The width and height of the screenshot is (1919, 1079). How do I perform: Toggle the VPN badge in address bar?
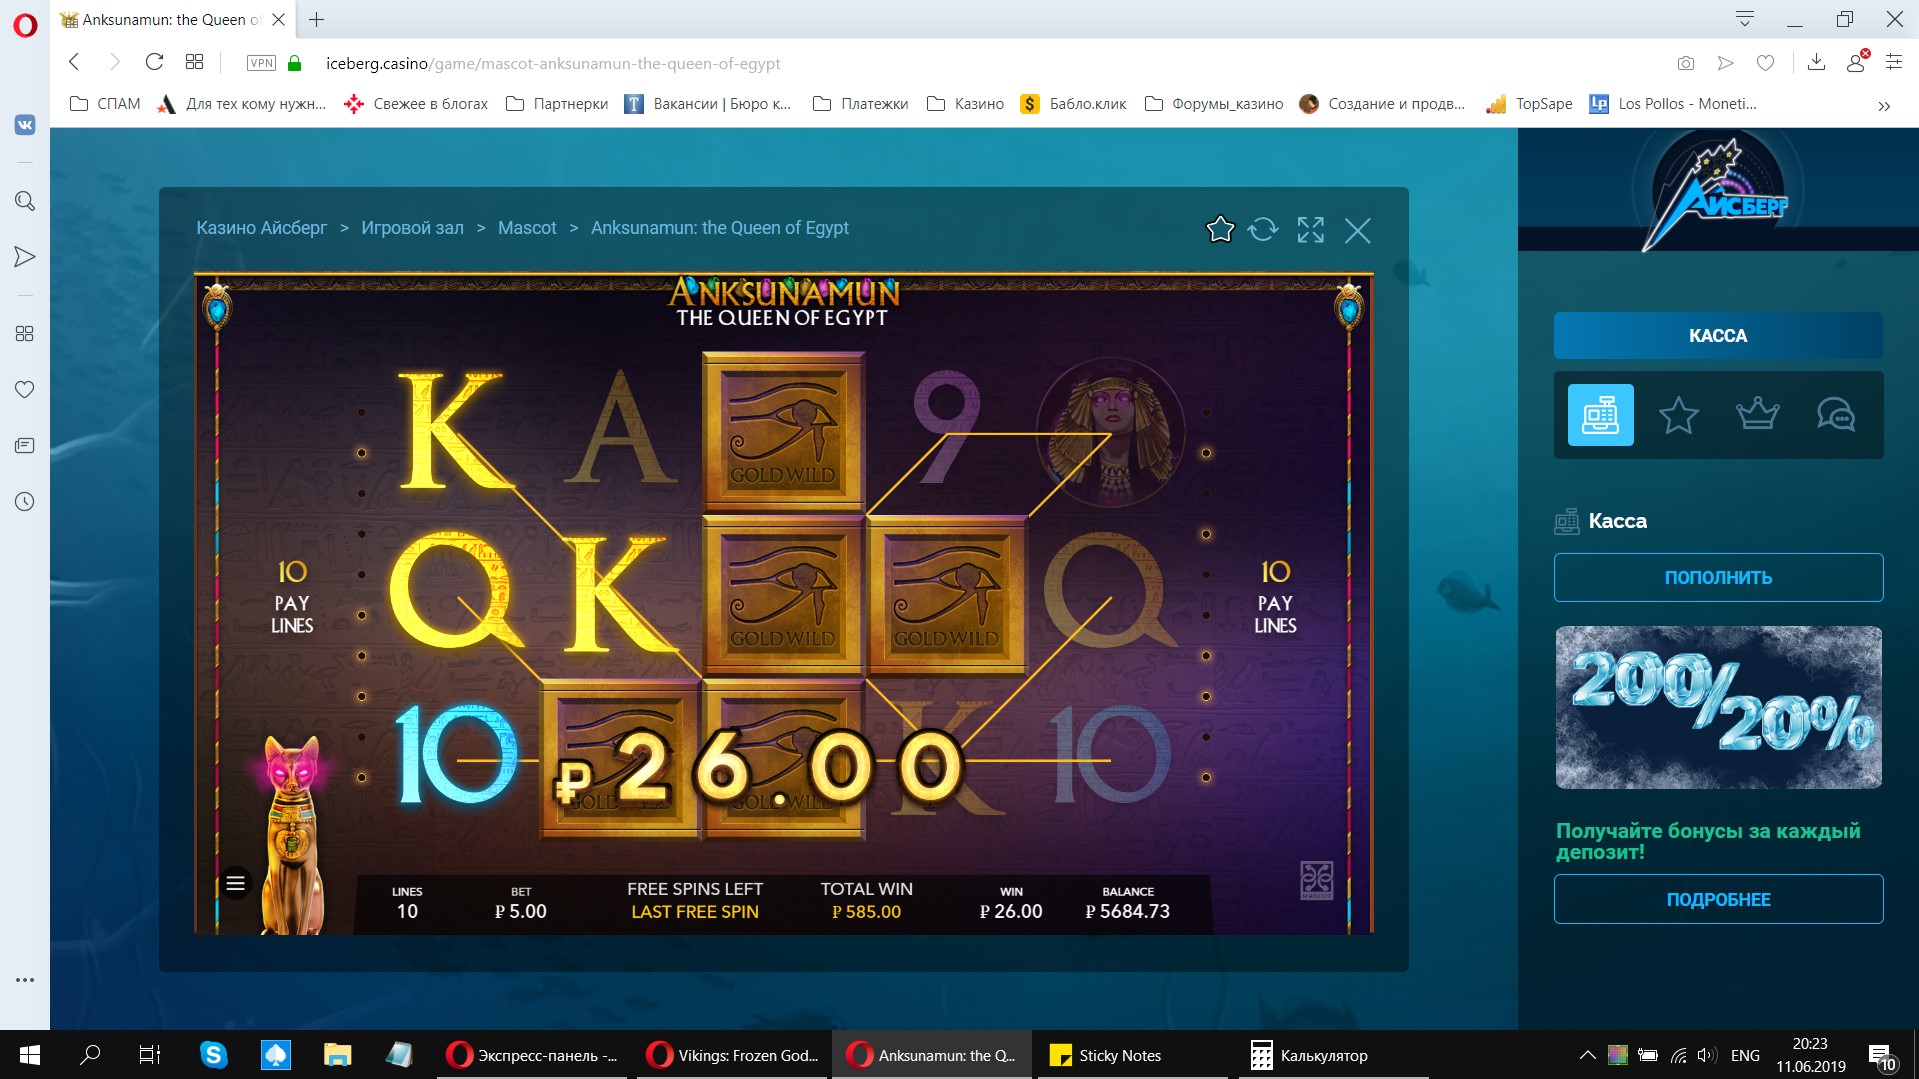click(x=261, y=63)
